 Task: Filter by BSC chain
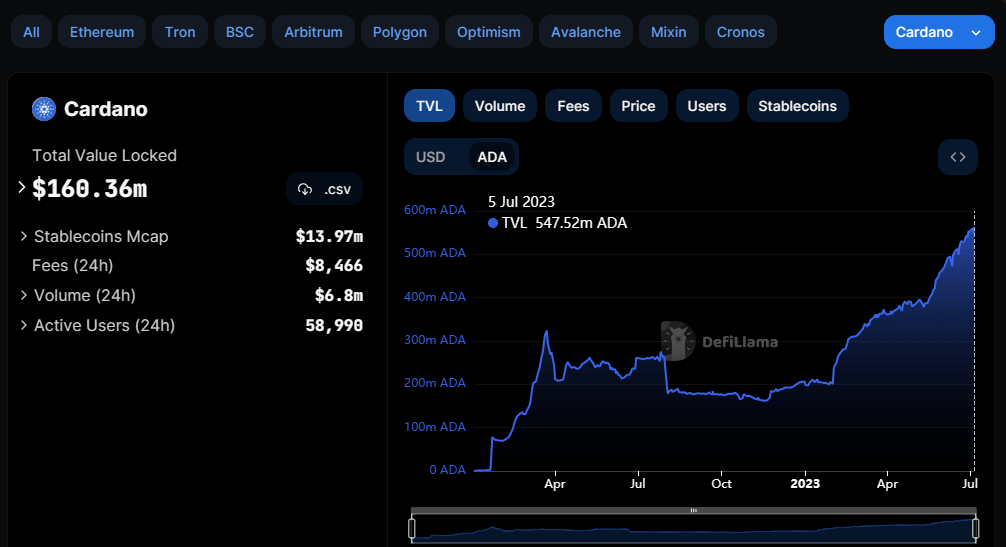[x=240, y=32]
